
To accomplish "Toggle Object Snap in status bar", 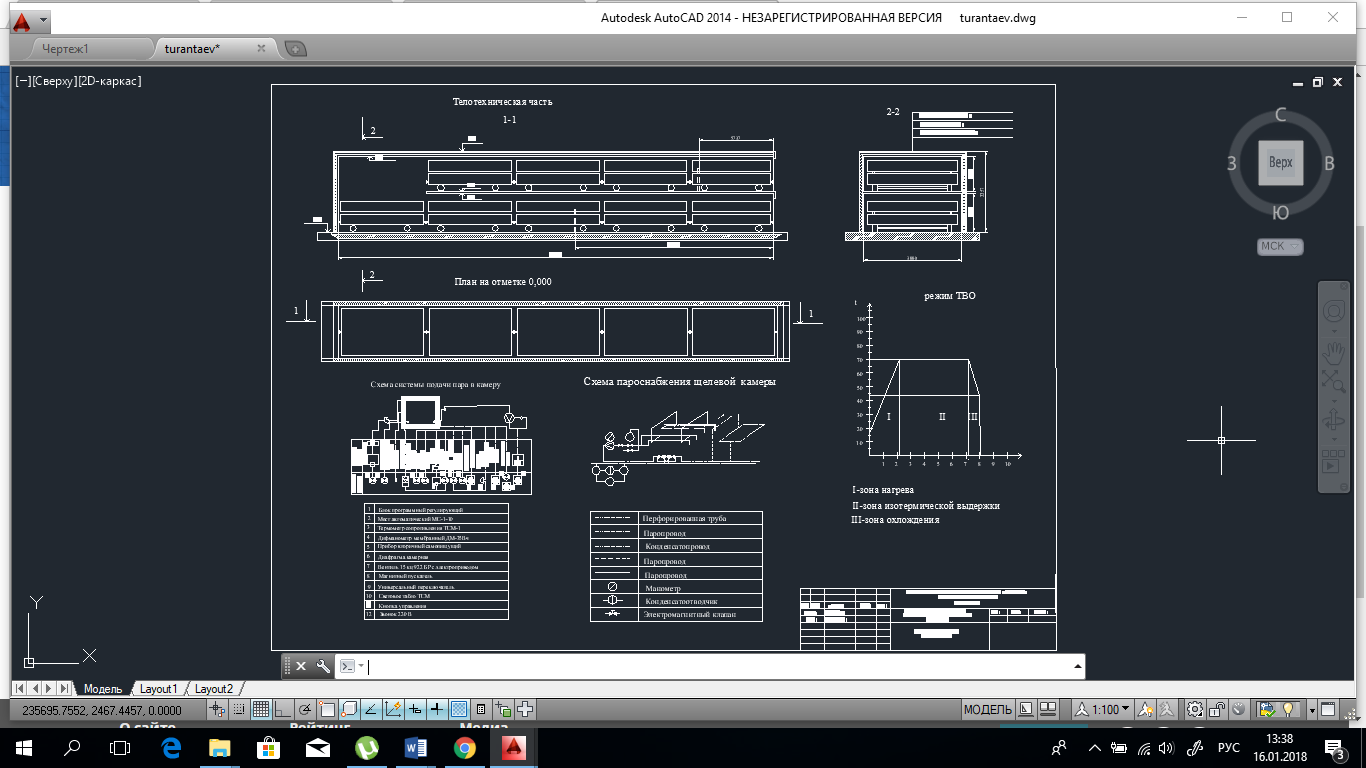I will (327, 710).
